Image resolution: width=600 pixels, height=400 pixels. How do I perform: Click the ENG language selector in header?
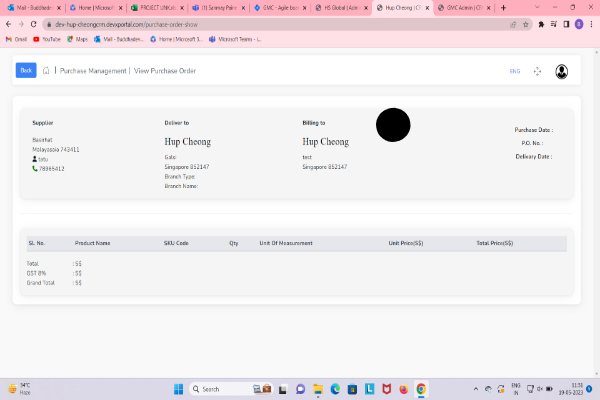tap(515, 71)
